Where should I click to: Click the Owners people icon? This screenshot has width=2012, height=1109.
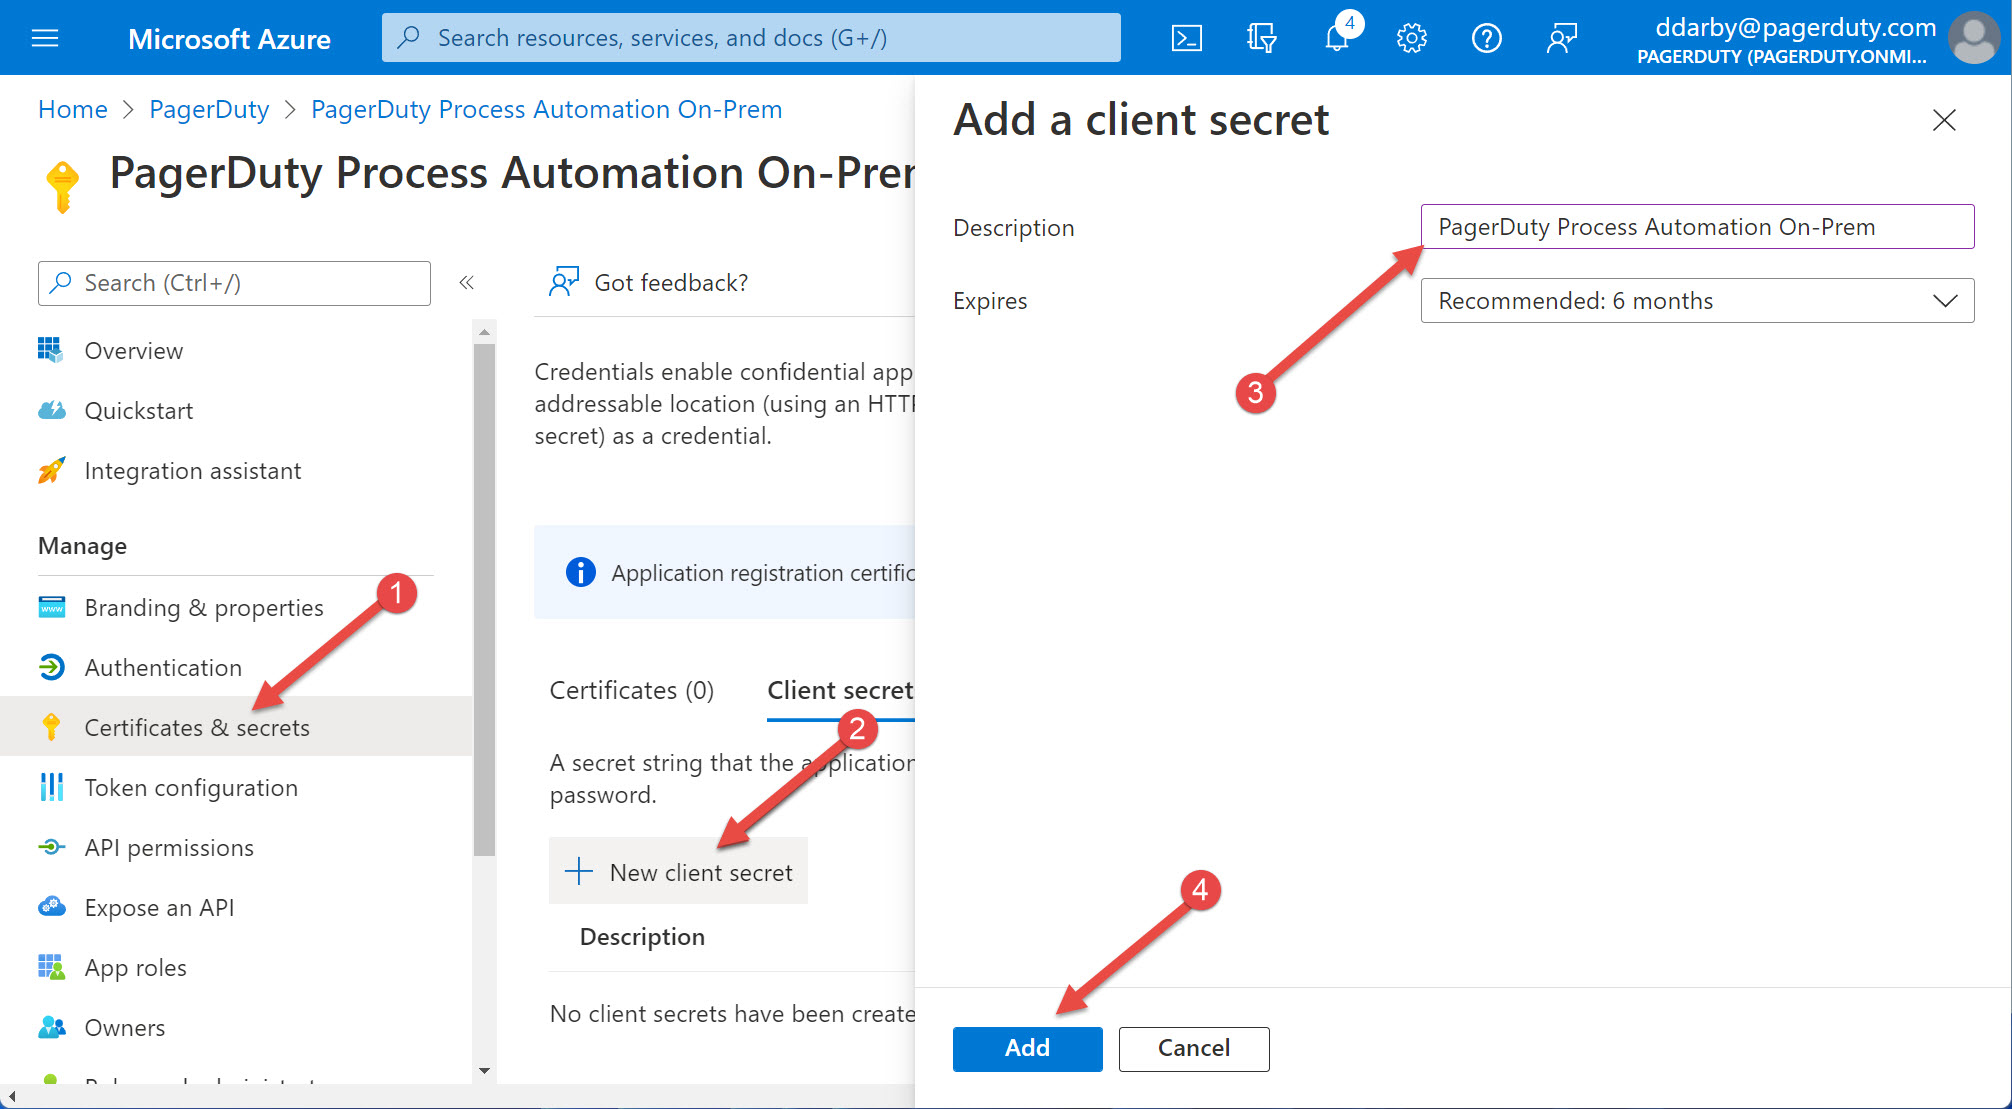[x=51, y=1027]
